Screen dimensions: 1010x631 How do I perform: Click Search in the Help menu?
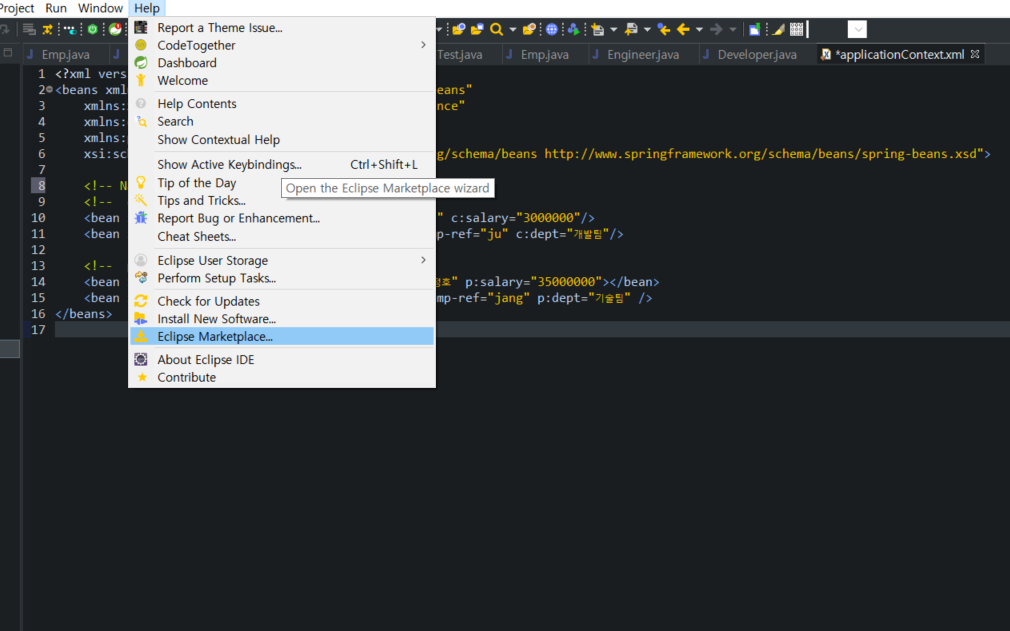[x=281, y=121]
